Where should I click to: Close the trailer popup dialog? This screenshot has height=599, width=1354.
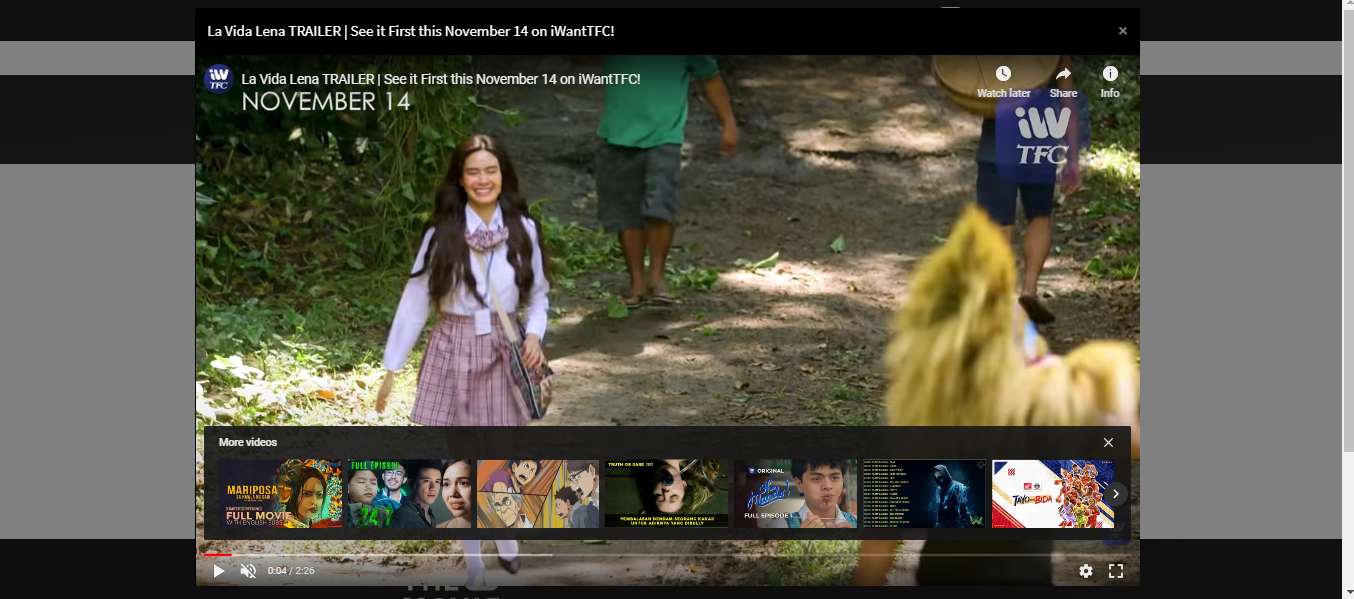coord(1123,31)
